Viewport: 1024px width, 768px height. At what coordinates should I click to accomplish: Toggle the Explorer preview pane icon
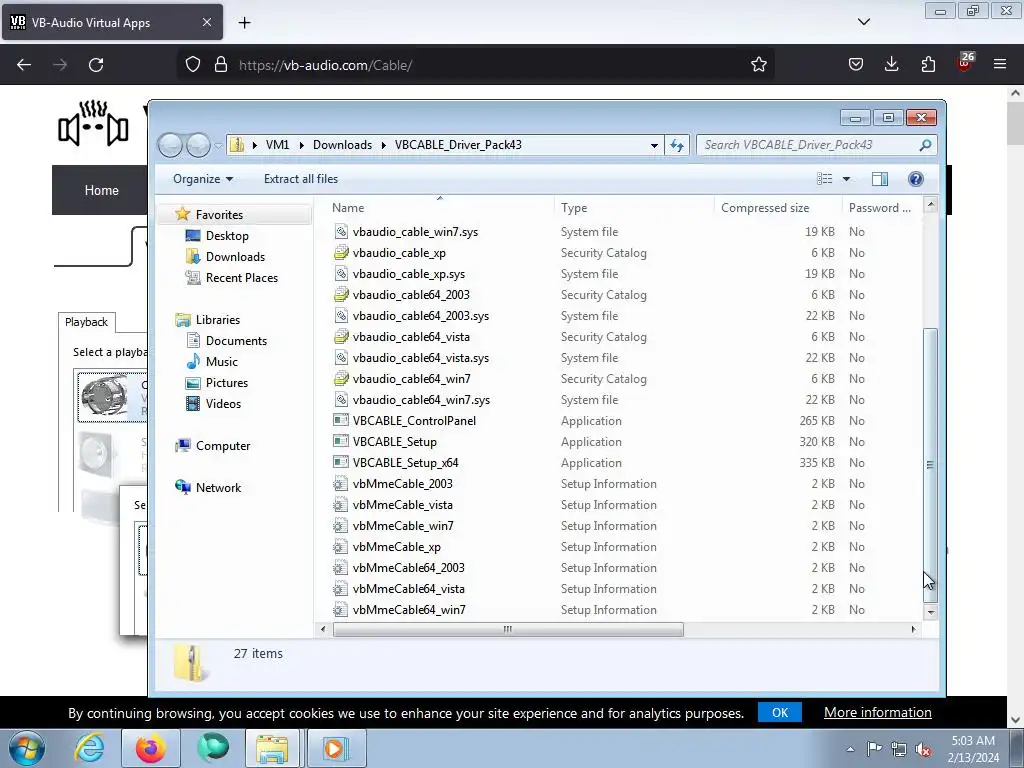pyautogui.click(x=880, y=179)
